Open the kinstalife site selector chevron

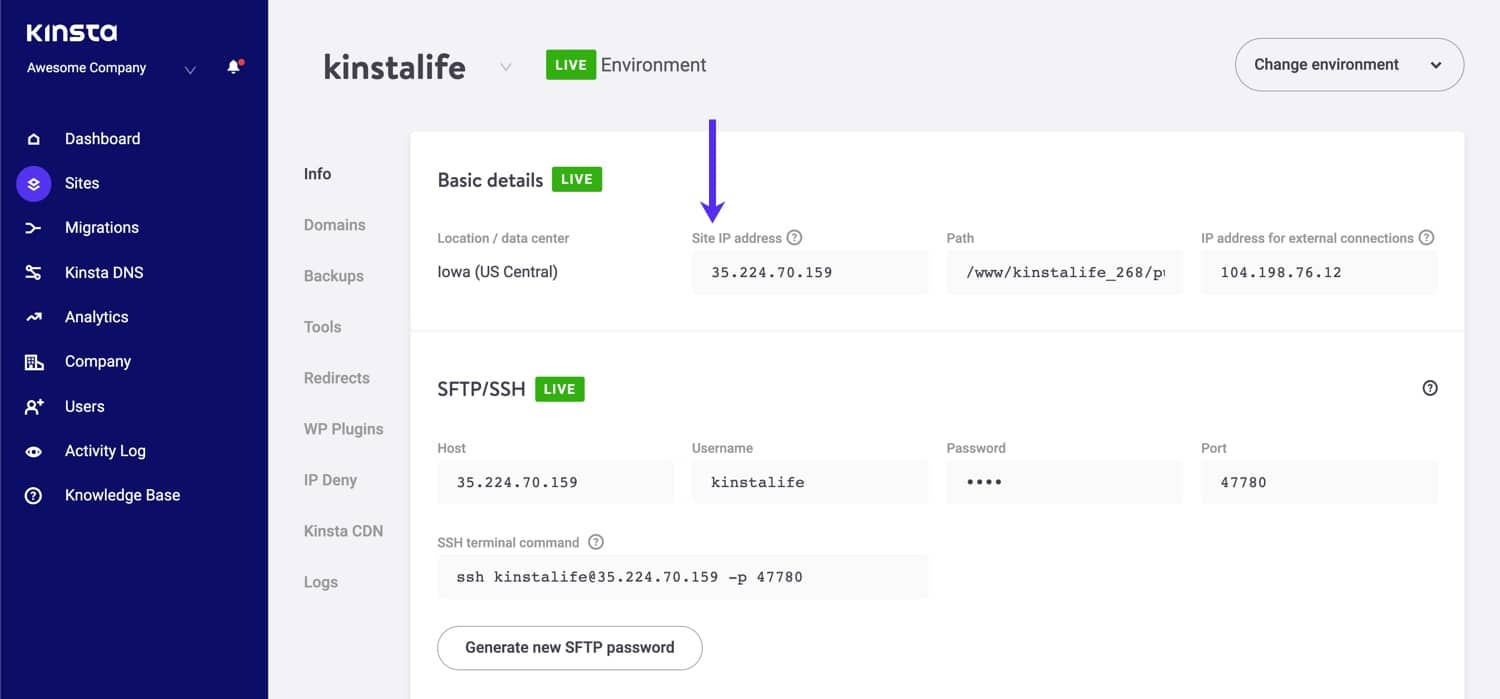[506, 66]
